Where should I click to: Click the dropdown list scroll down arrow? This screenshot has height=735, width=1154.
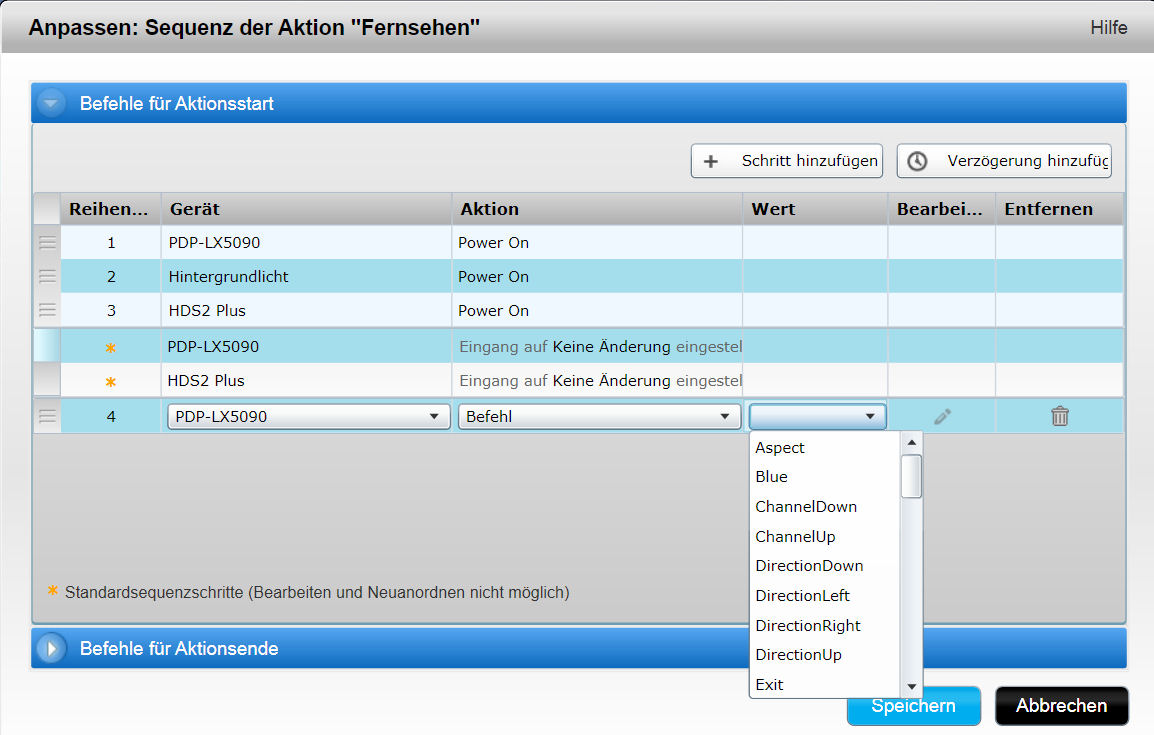(x=911, y=687)
